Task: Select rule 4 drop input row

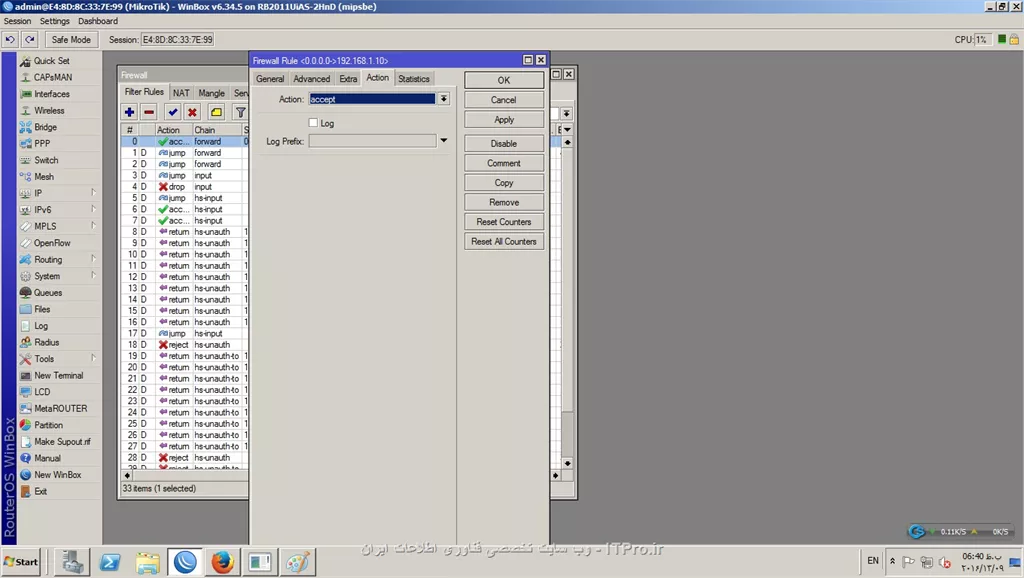Action: (185, 187)
